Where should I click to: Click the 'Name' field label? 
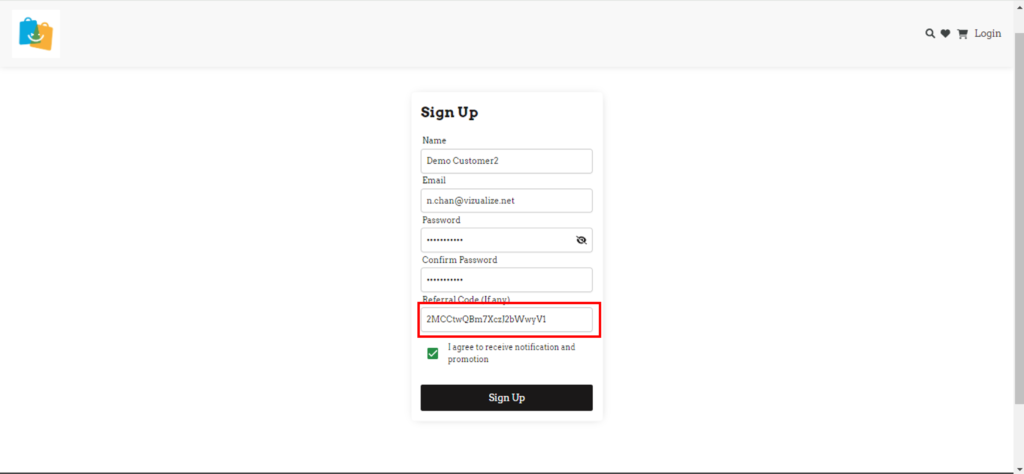click(434, 141)
